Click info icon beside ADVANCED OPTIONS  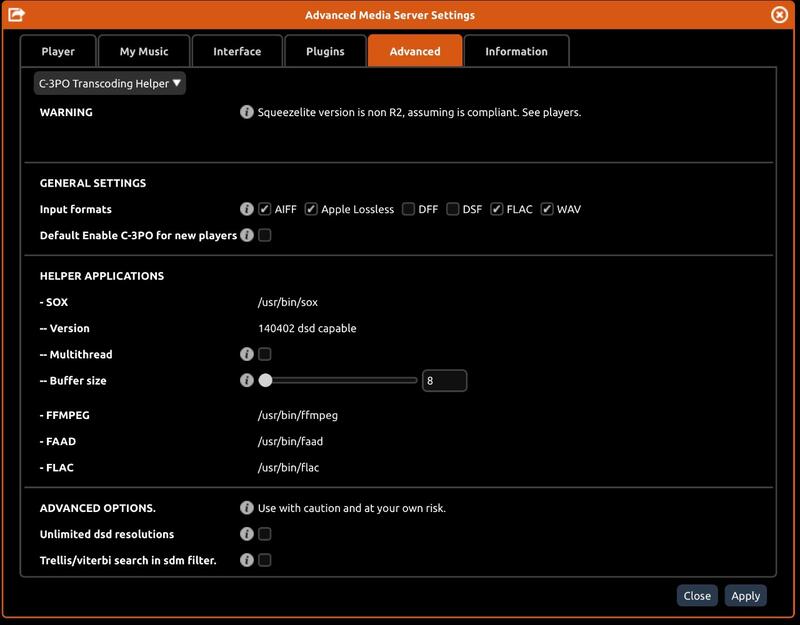click(247, 508)
